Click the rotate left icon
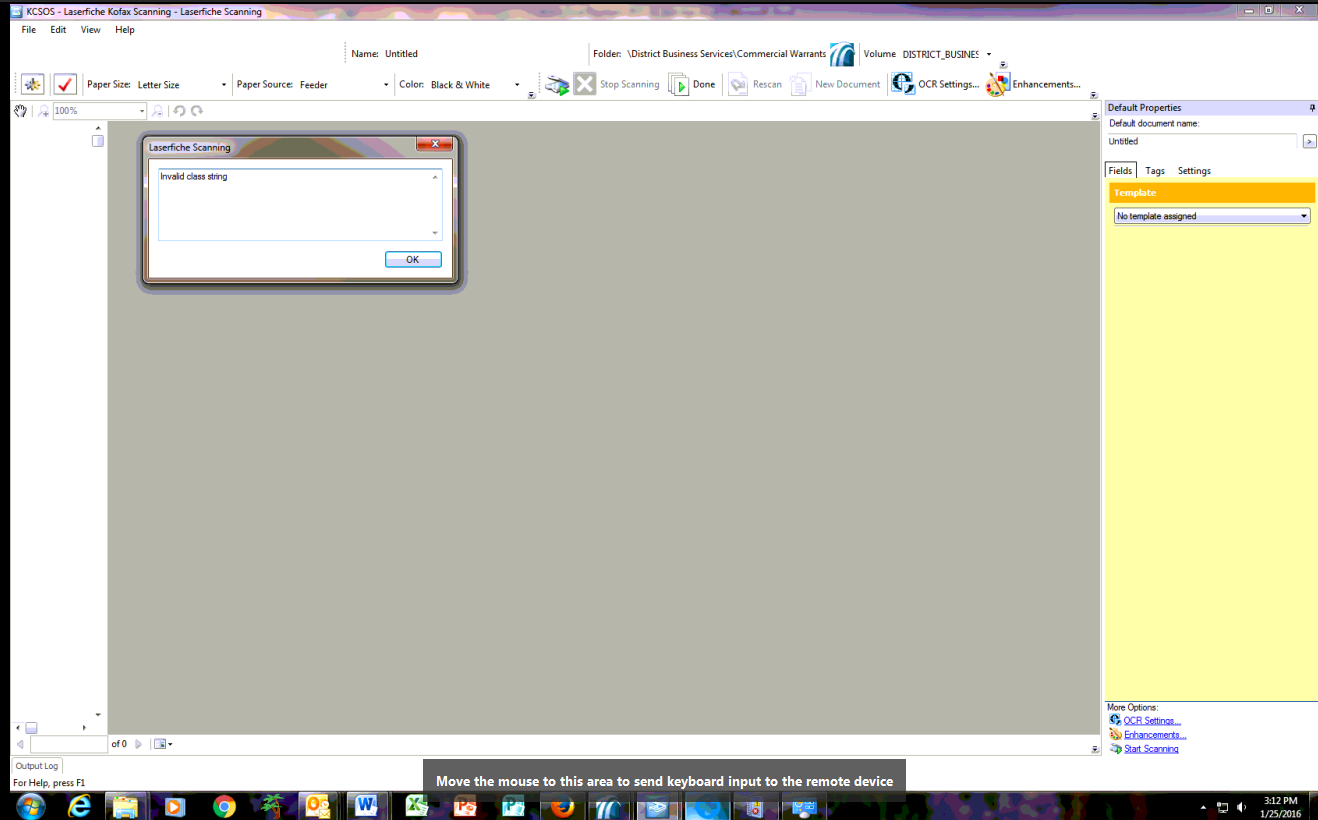This screenshot has height=820, width=1318. click(180, 111)
